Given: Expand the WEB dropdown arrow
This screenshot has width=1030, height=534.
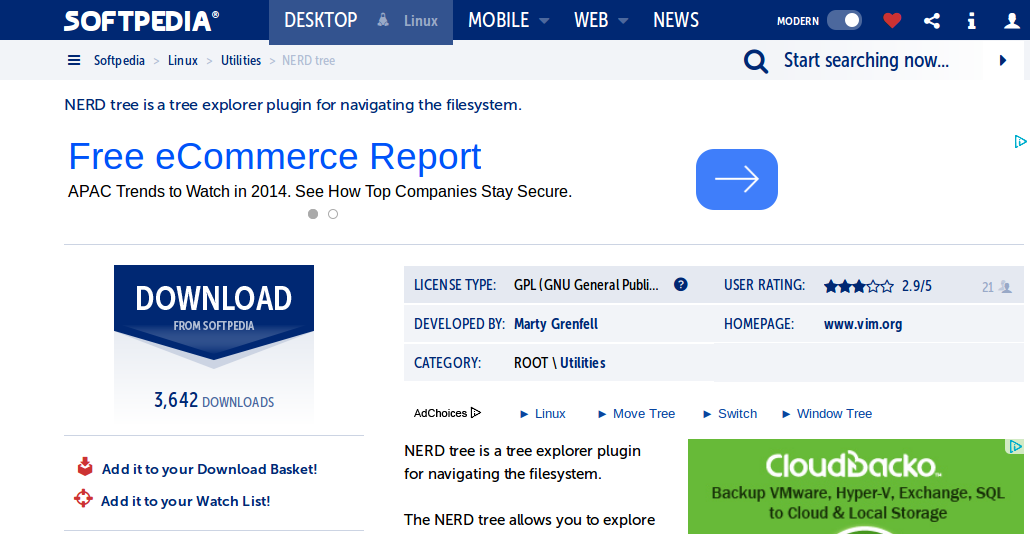Looking at the screenshot, I should [623, 21].
